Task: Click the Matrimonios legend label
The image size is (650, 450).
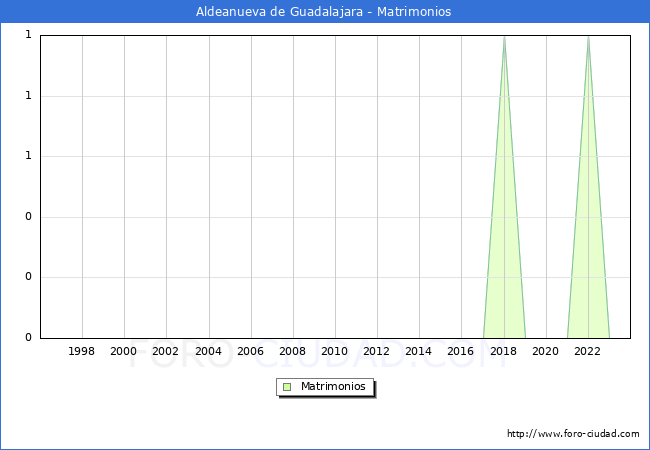Action: 333,387
